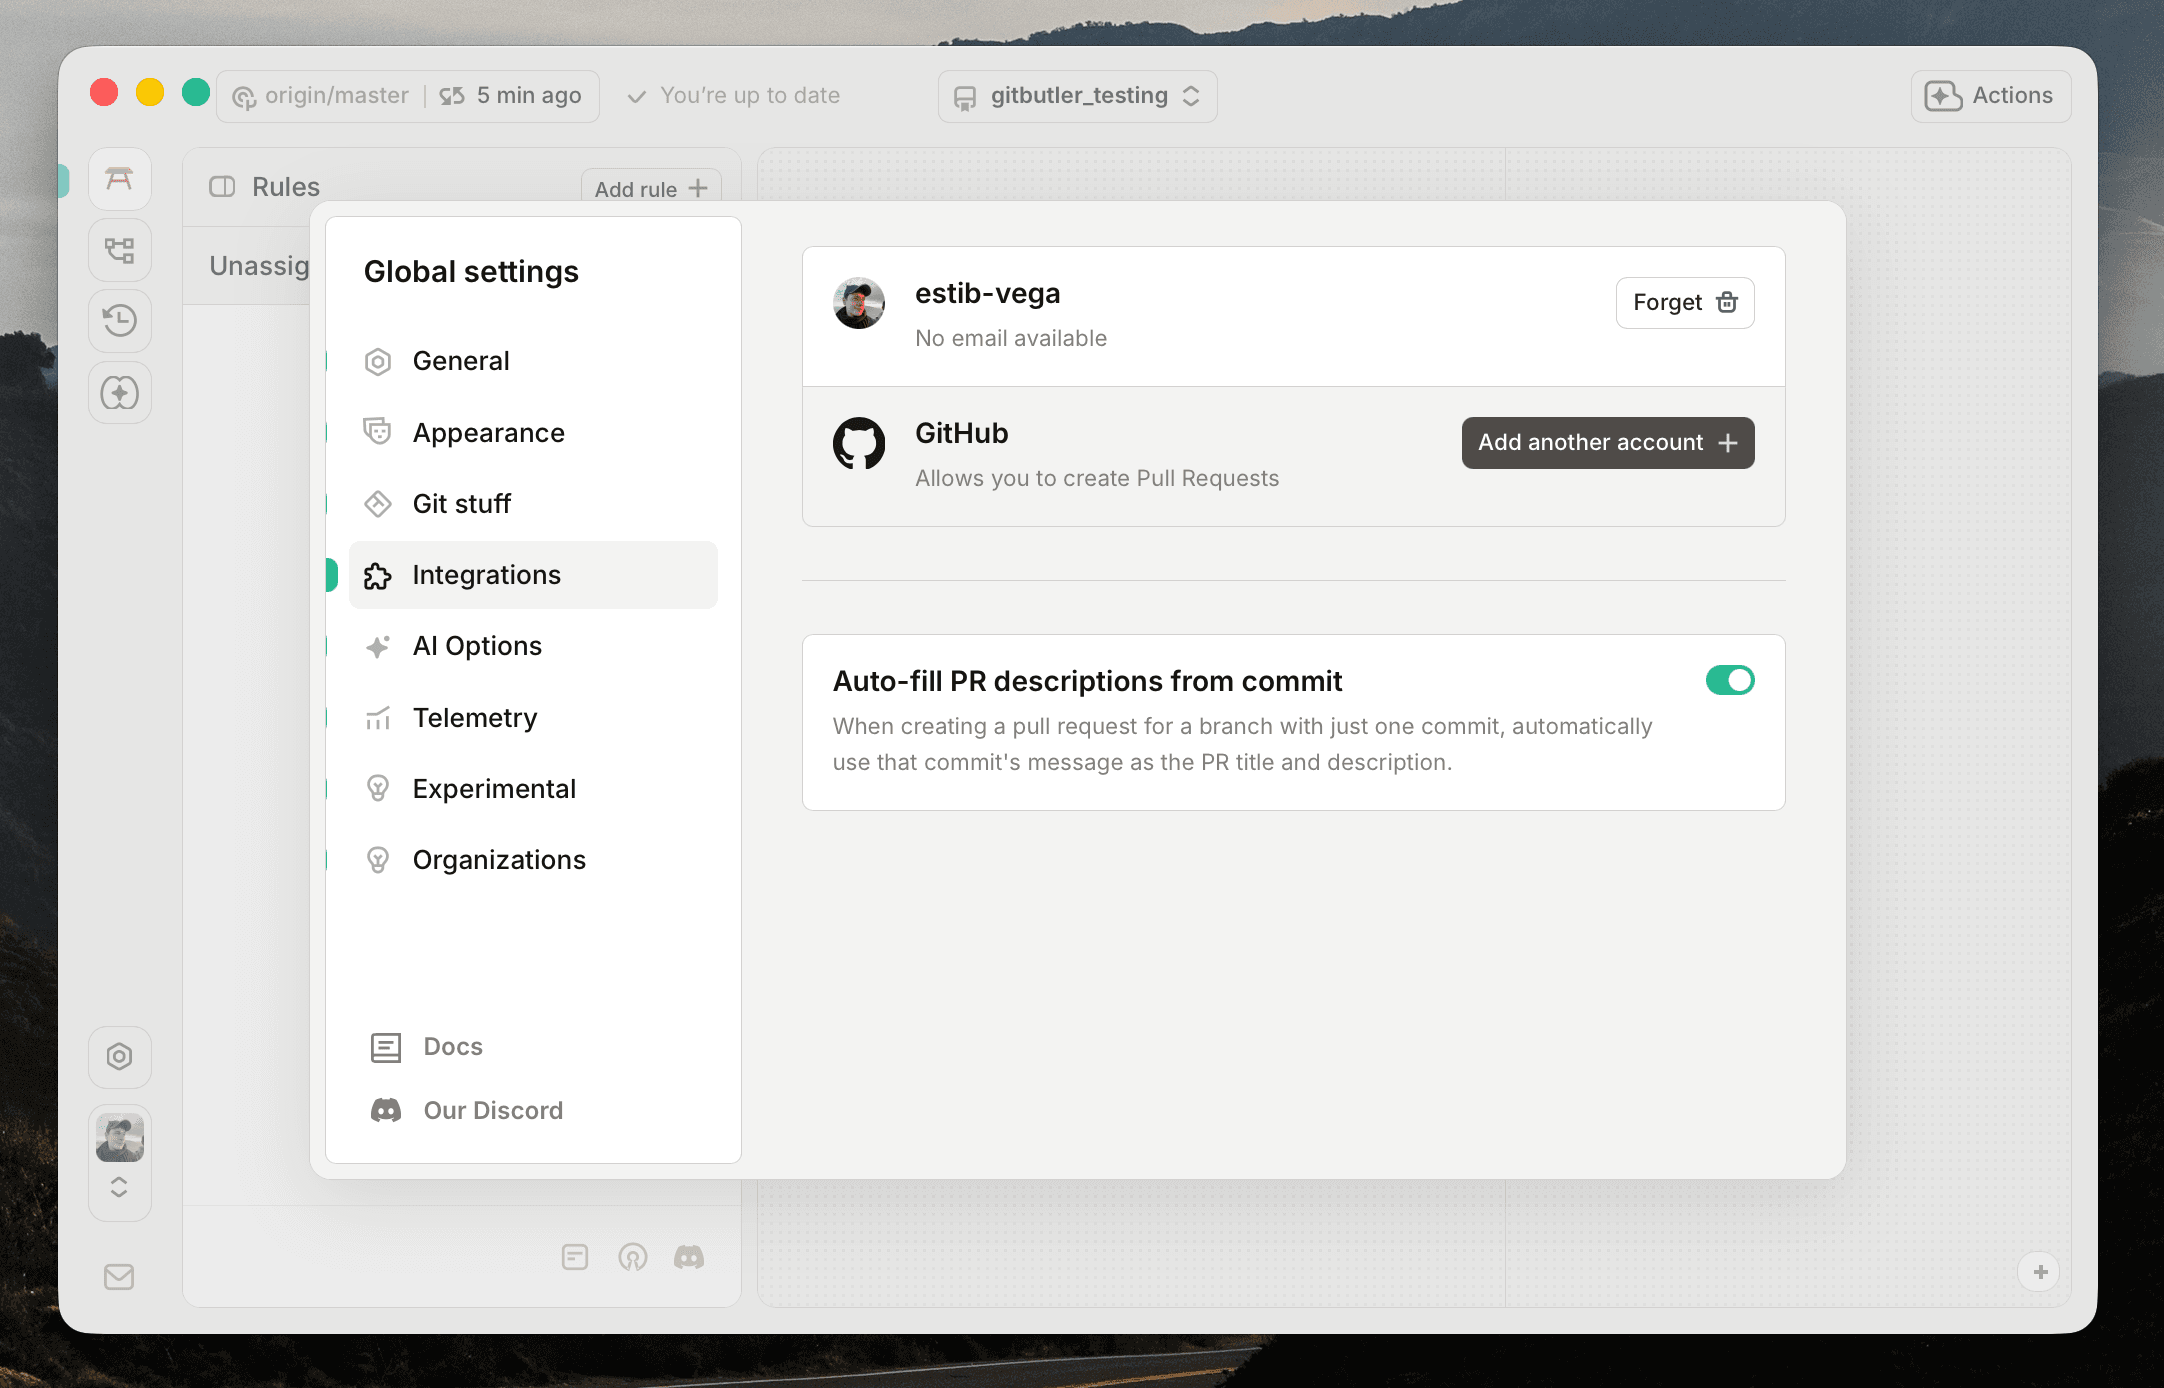Select the Organizations settings section
The image size is (2164, 1388).
tap(499, 860)
